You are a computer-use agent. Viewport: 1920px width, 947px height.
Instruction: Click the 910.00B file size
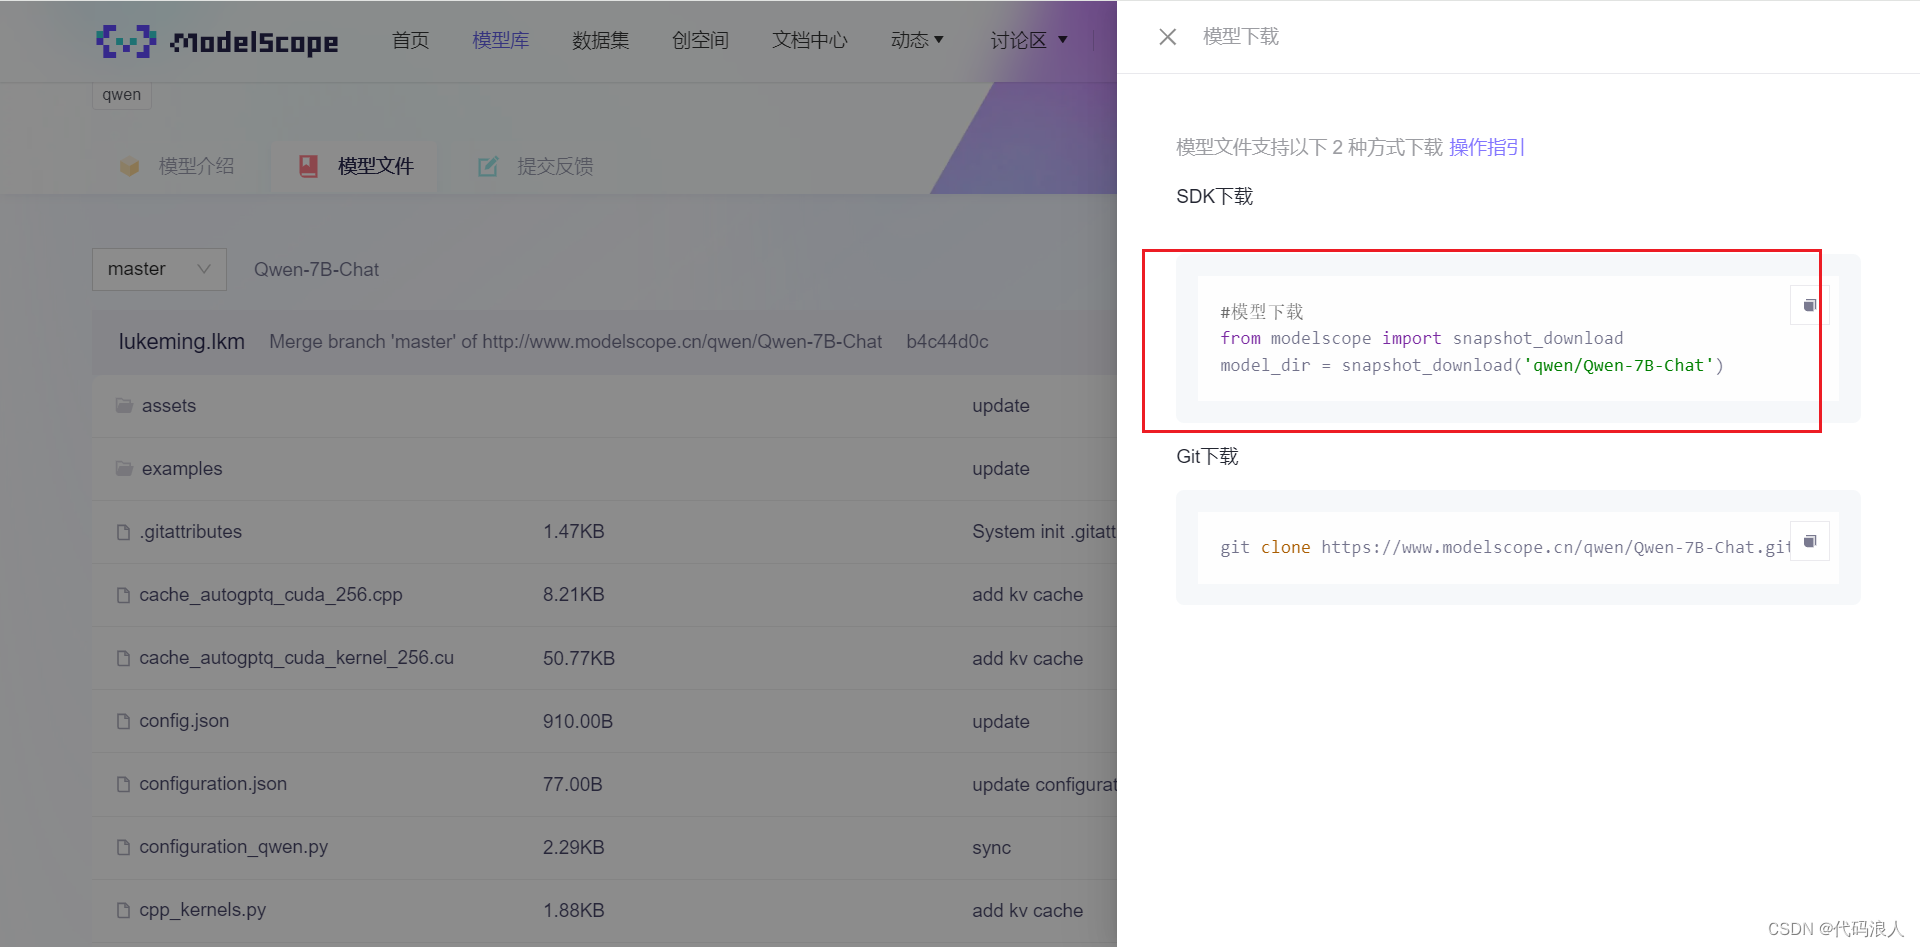(x=578, y=721)
